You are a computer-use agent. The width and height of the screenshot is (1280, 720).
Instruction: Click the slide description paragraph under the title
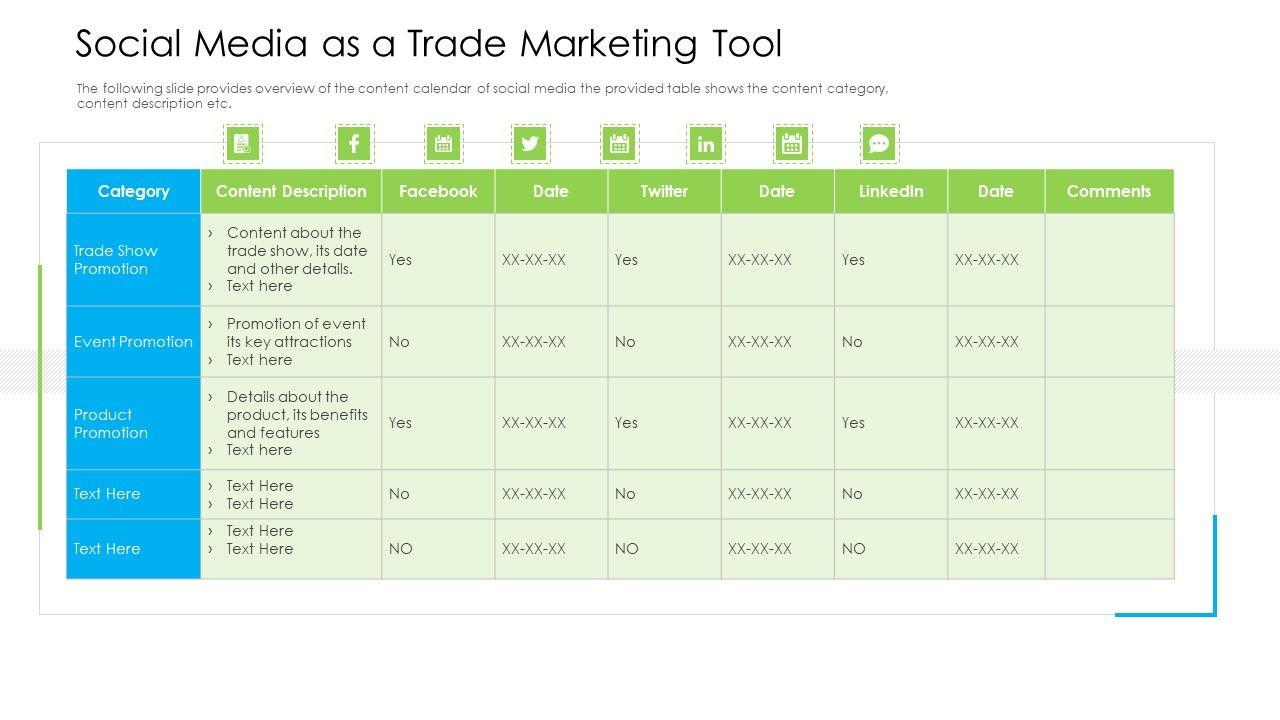[482, 95]
